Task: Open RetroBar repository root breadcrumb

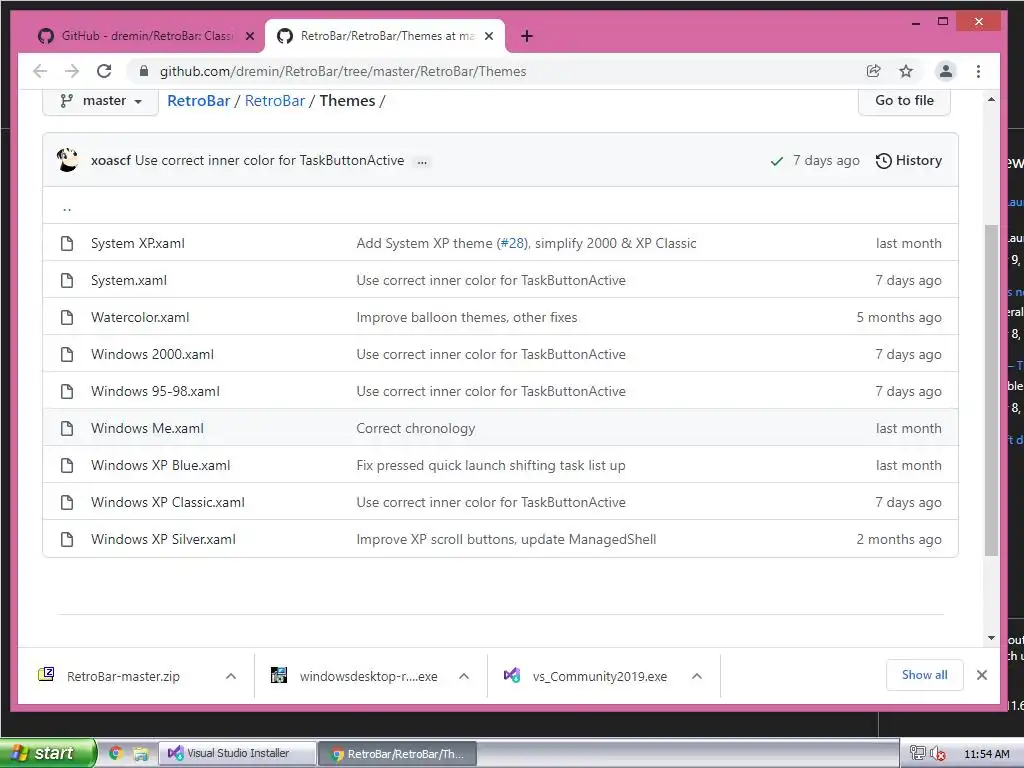Action: (x=199, y=101)
